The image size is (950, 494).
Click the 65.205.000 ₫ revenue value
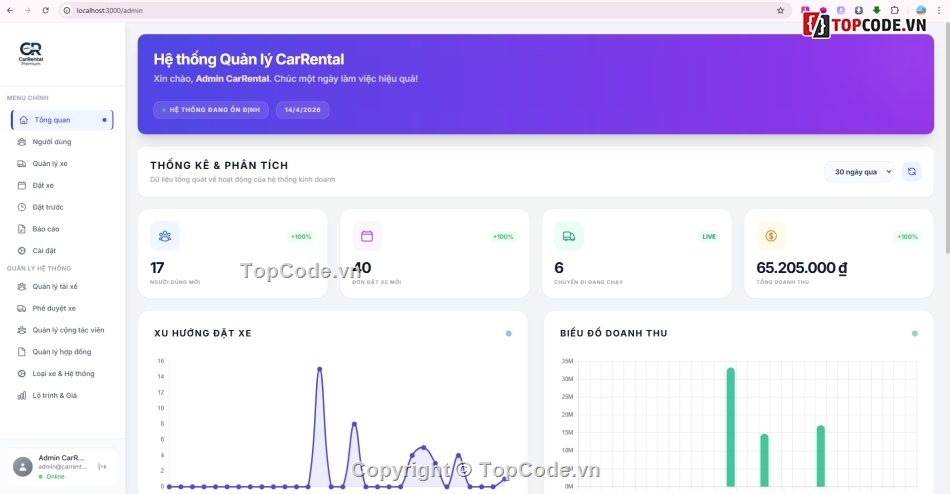802,268
